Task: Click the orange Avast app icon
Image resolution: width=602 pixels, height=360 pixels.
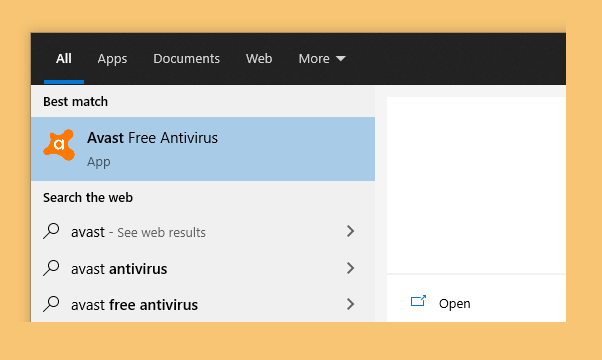Action: point(59,145)
